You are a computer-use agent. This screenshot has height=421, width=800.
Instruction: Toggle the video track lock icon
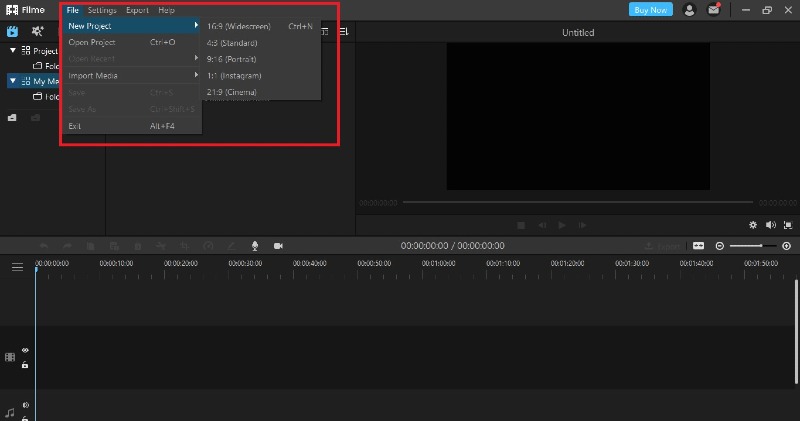pyautogui.click(x=25, y=365)
